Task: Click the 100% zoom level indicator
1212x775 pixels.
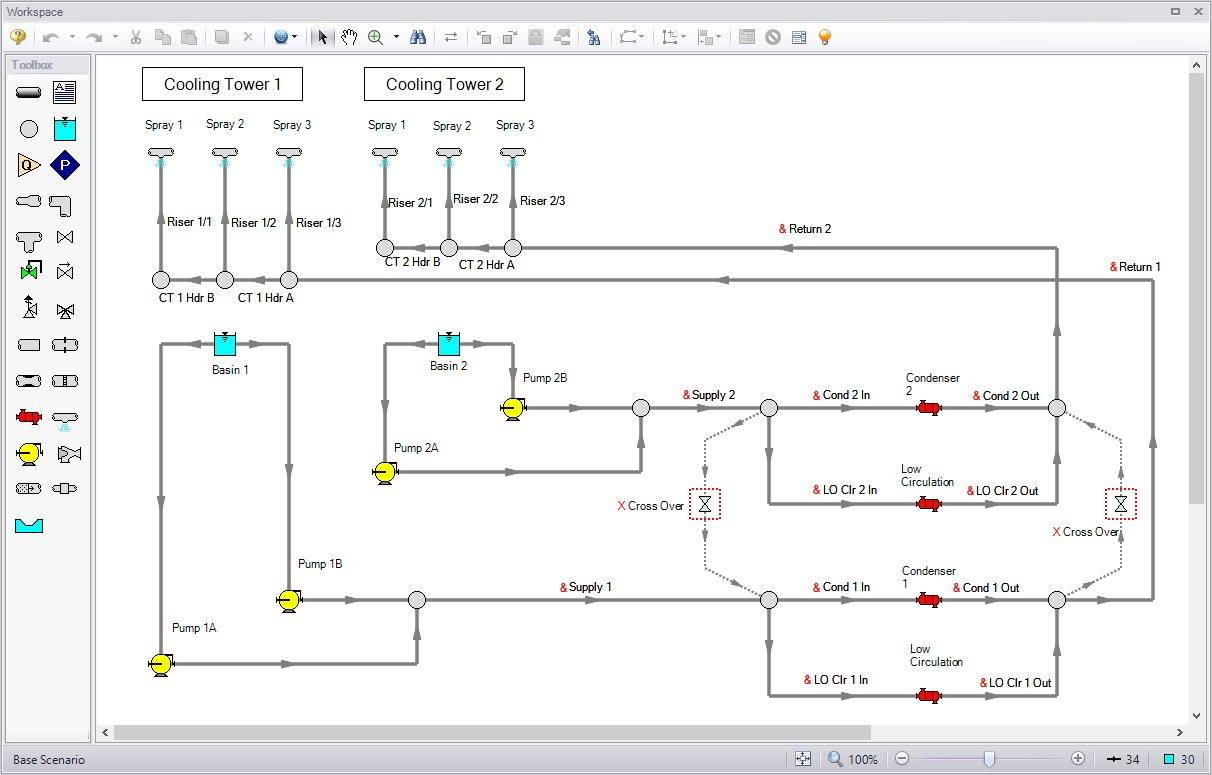Action: click(x=853, y=760)
